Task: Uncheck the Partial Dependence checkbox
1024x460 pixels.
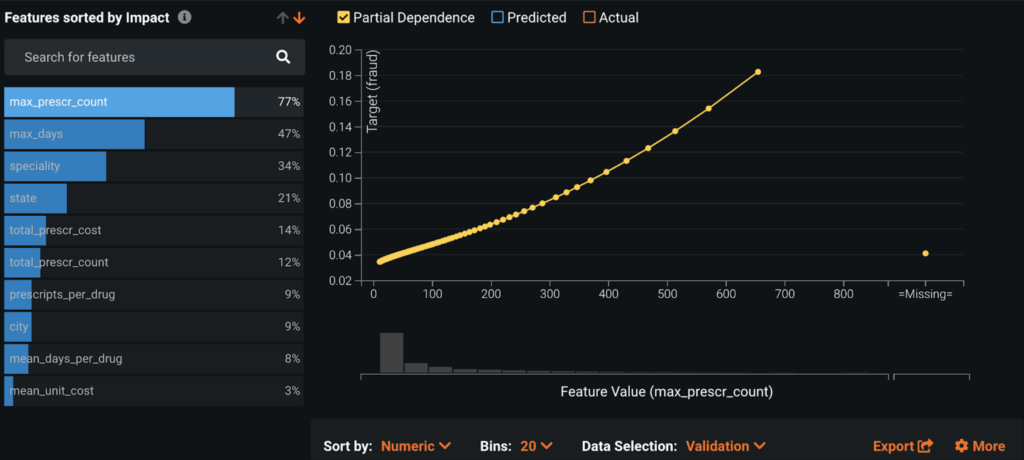Action: tap(344, 18)
